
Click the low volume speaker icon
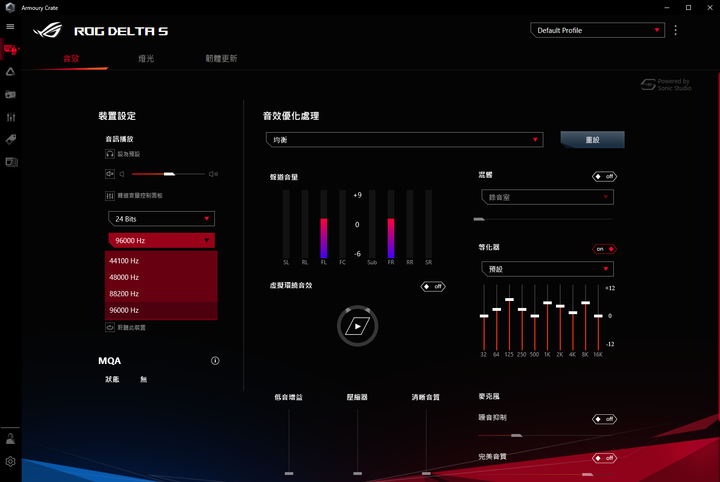click(x=122, y=174)
